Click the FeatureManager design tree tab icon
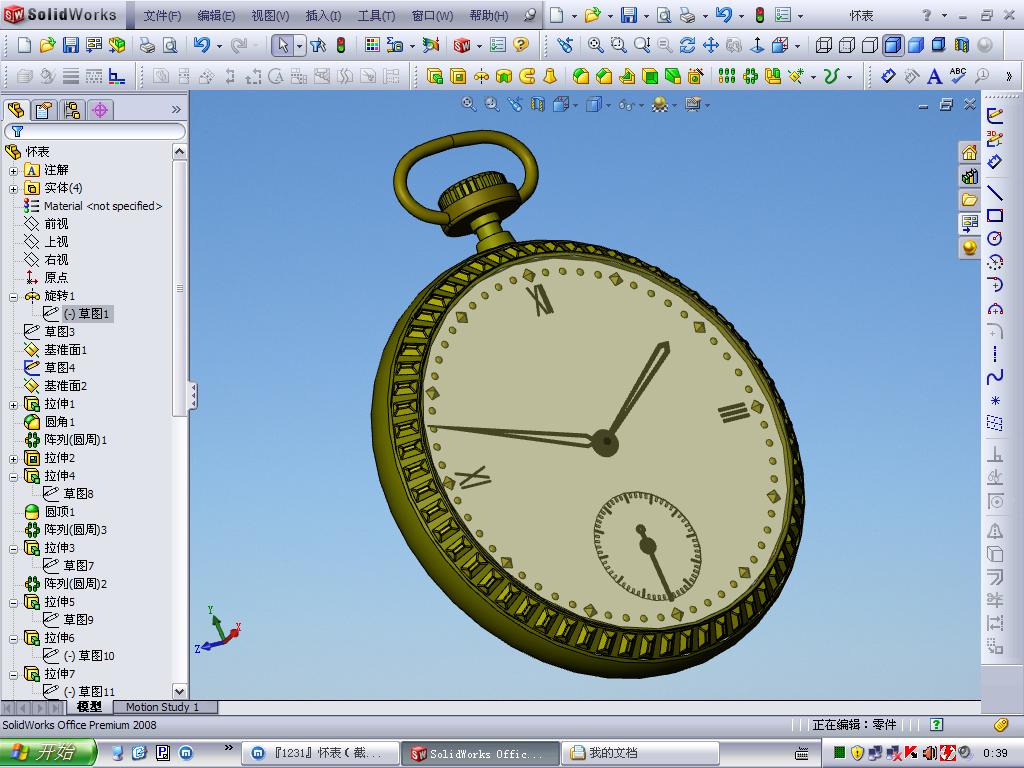This screenshot has width=1024, height=768. [x=16, y=110]
